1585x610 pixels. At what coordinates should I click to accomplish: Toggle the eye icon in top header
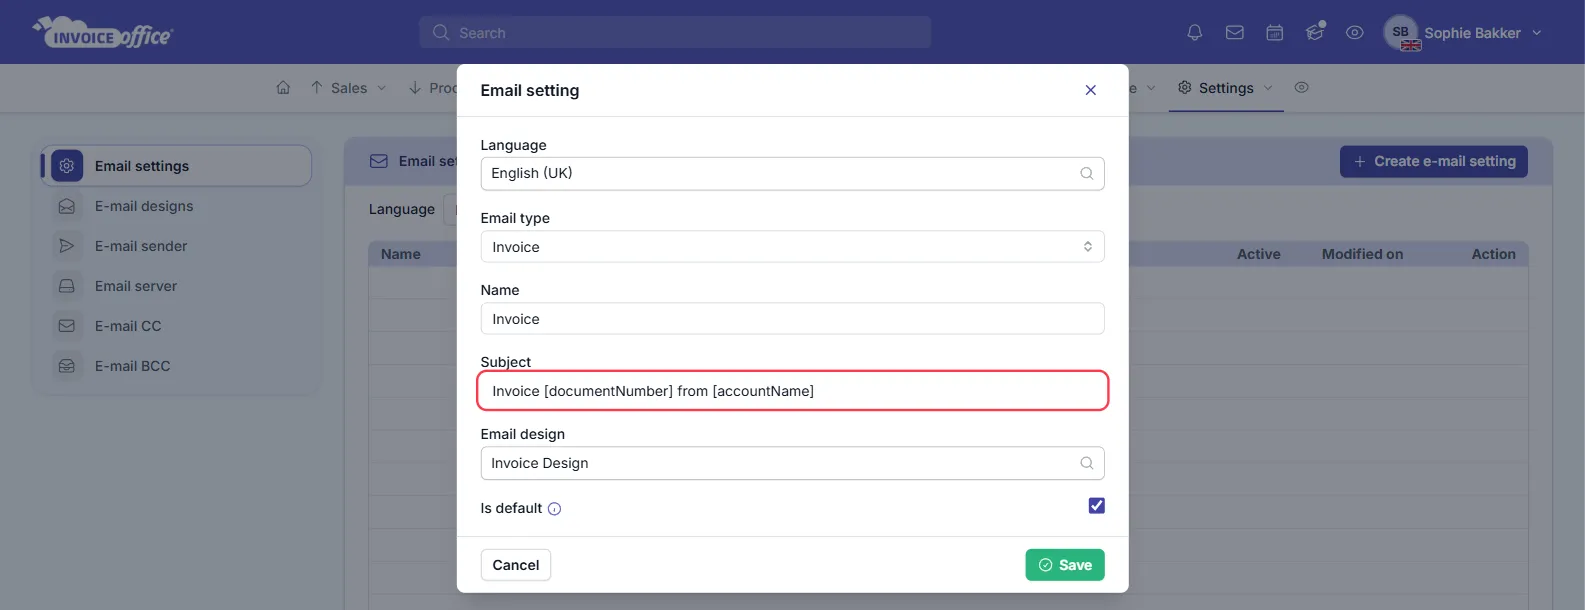(1355, 33)
